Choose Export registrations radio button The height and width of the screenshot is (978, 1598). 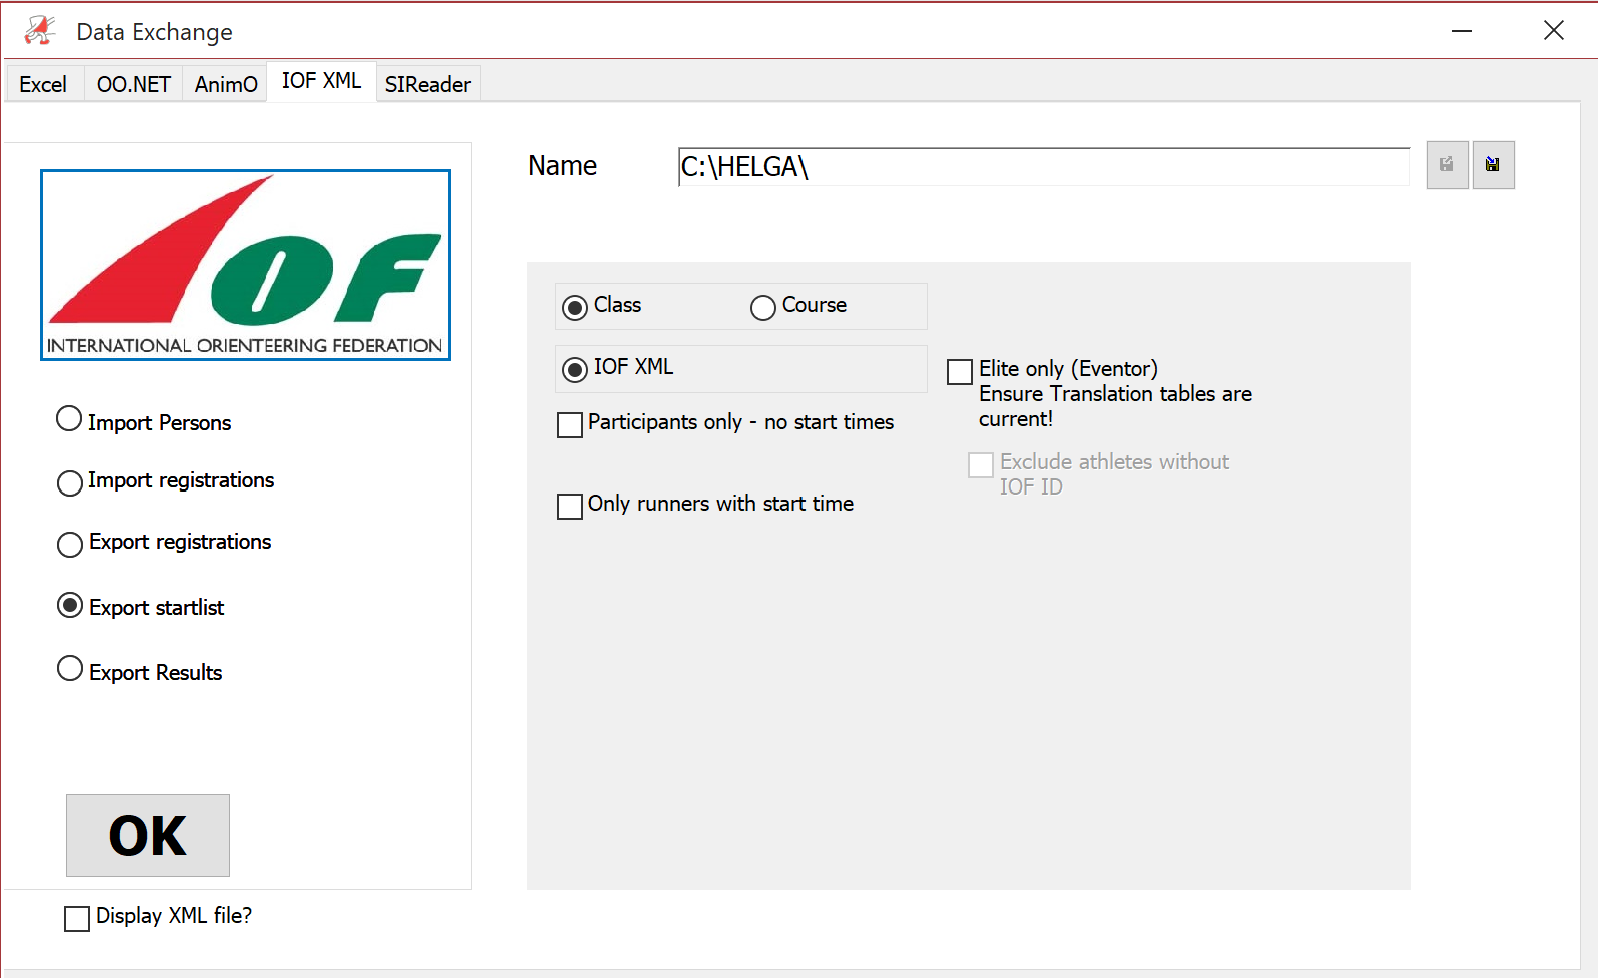click(70, 544)
